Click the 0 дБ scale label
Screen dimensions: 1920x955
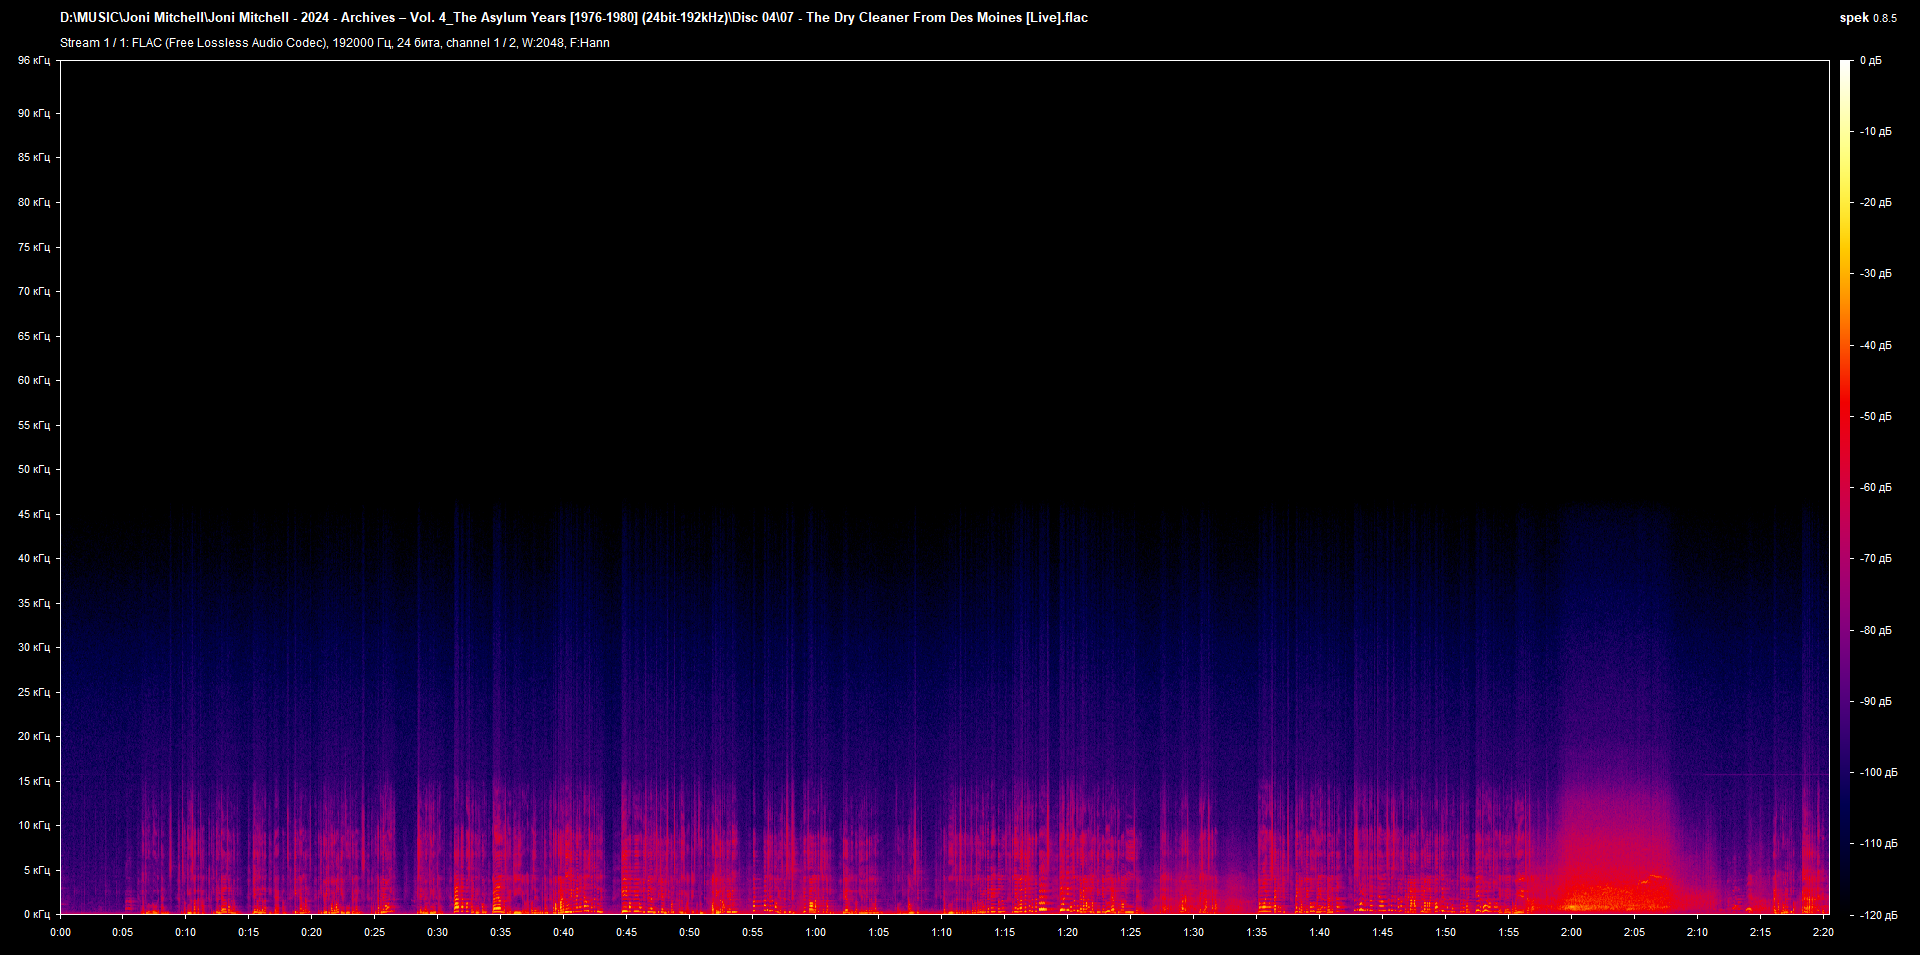point(1870,61)
